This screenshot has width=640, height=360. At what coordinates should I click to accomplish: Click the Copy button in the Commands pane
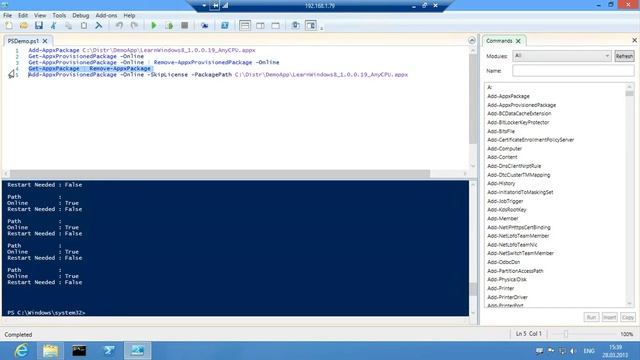(x=627, y=317)
